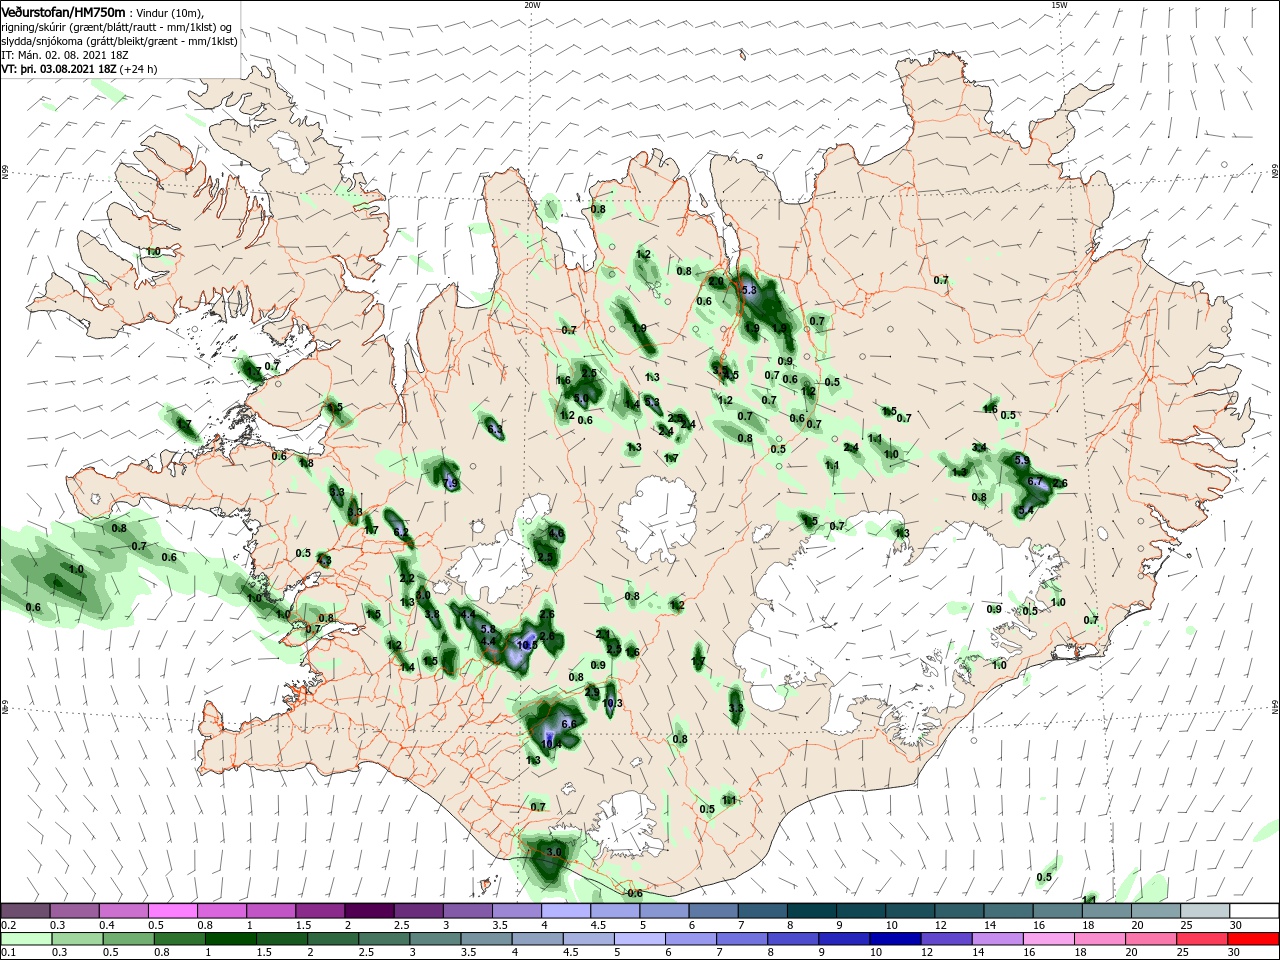Click the light lavender 4 swatch in upper legend row

[566, 911]
